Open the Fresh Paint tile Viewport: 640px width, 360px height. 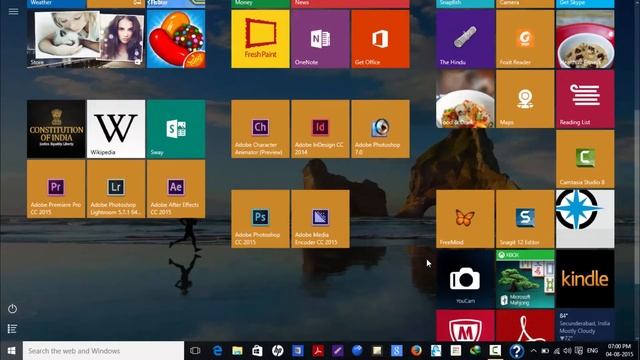[x=260, y=39]
